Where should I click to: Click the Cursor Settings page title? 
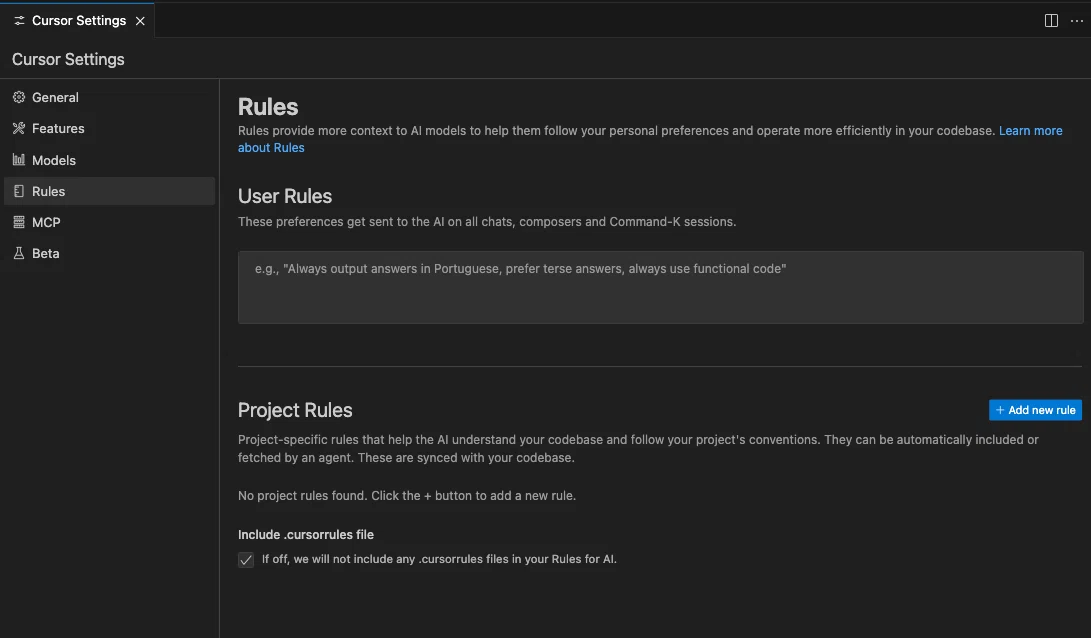(x=68, y=59)
